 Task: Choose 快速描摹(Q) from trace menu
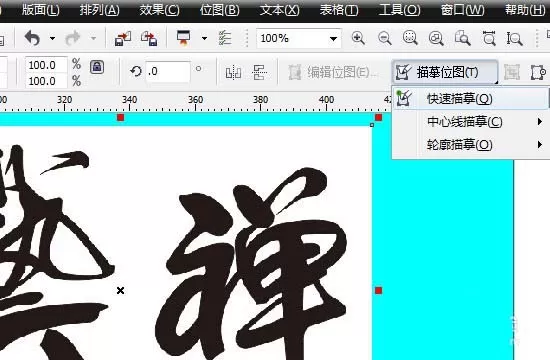coord(470,99)
